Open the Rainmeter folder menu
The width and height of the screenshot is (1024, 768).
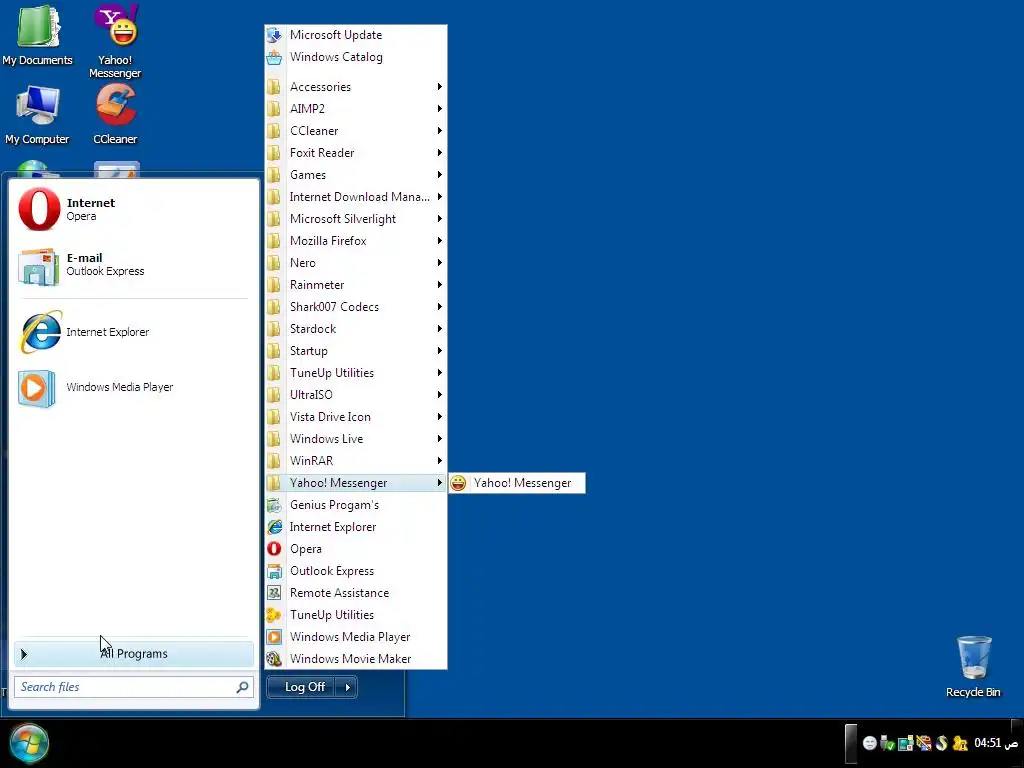point(356,285)
